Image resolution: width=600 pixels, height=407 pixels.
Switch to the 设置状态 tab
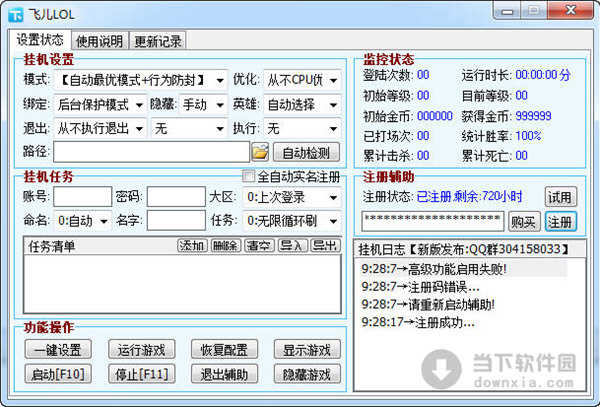click(x=40, y=39)
